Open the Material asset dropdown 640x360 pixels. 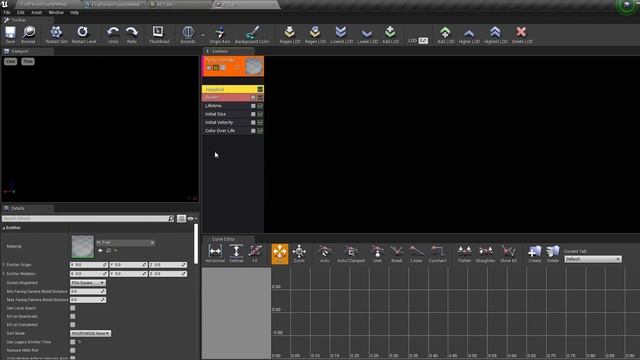[125, 242]
